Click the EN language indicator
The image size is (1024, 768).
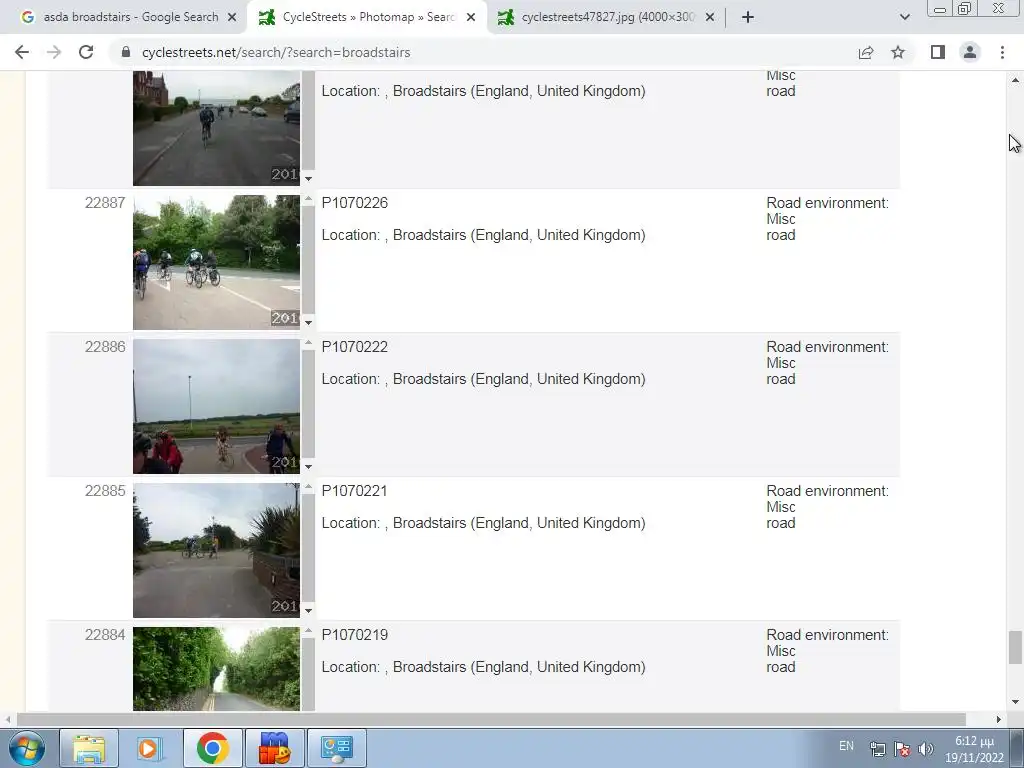pos(846,746)
